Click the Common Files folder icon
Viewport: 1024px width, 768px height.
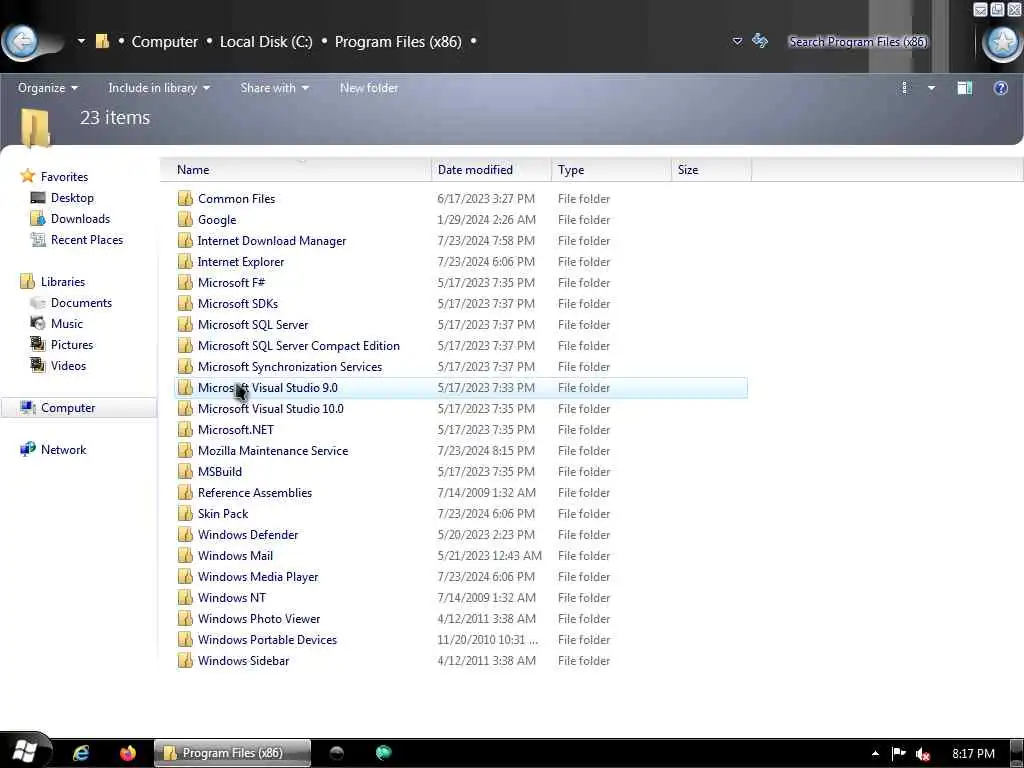[x=185, y=199]
